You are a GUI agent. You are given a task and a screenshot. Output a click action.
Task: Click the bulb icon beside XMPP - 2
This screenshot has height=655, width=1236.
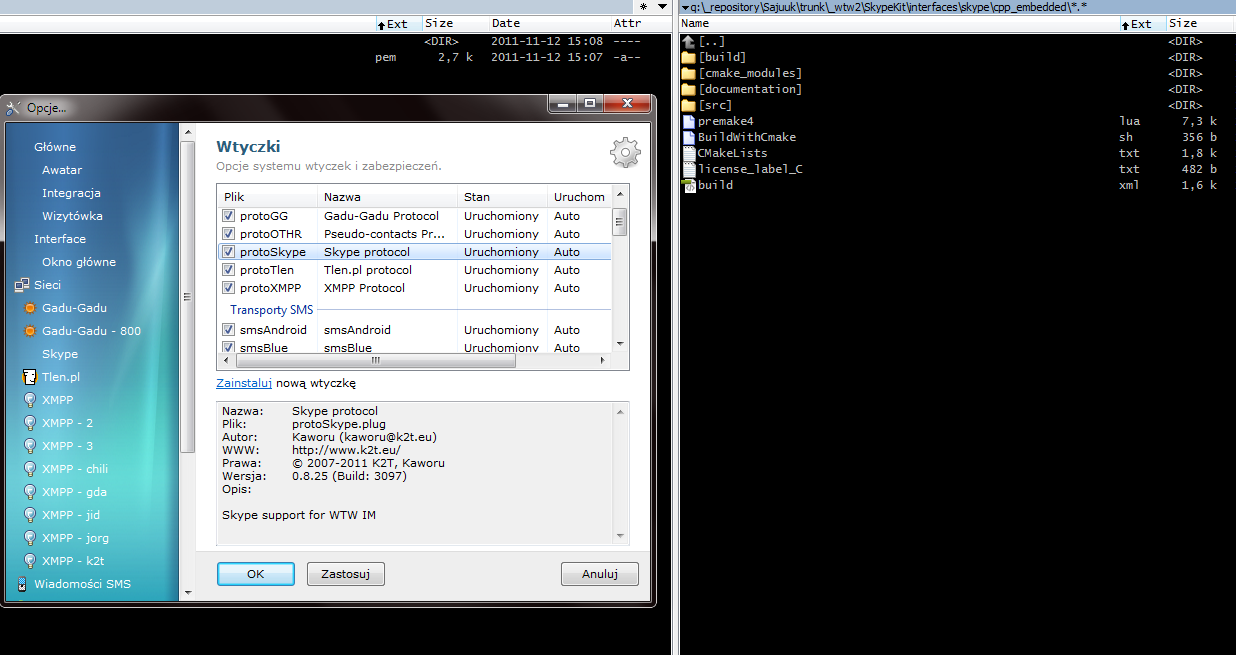click(x=30, y=423)
